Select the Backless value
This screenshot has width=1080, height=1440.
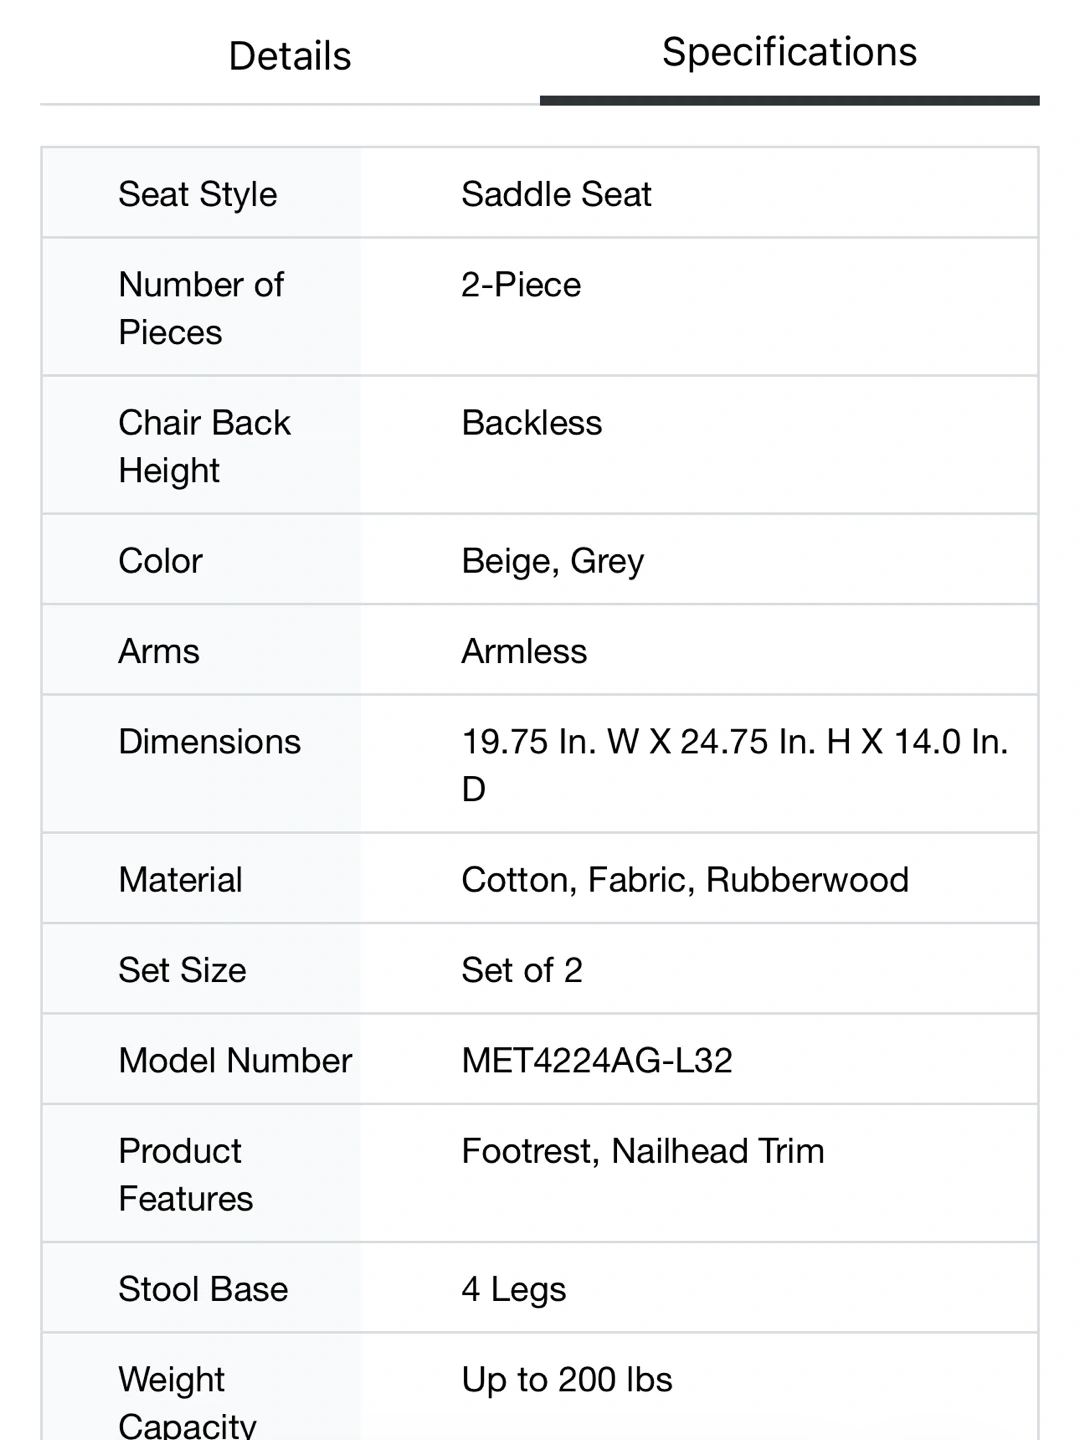532,423
